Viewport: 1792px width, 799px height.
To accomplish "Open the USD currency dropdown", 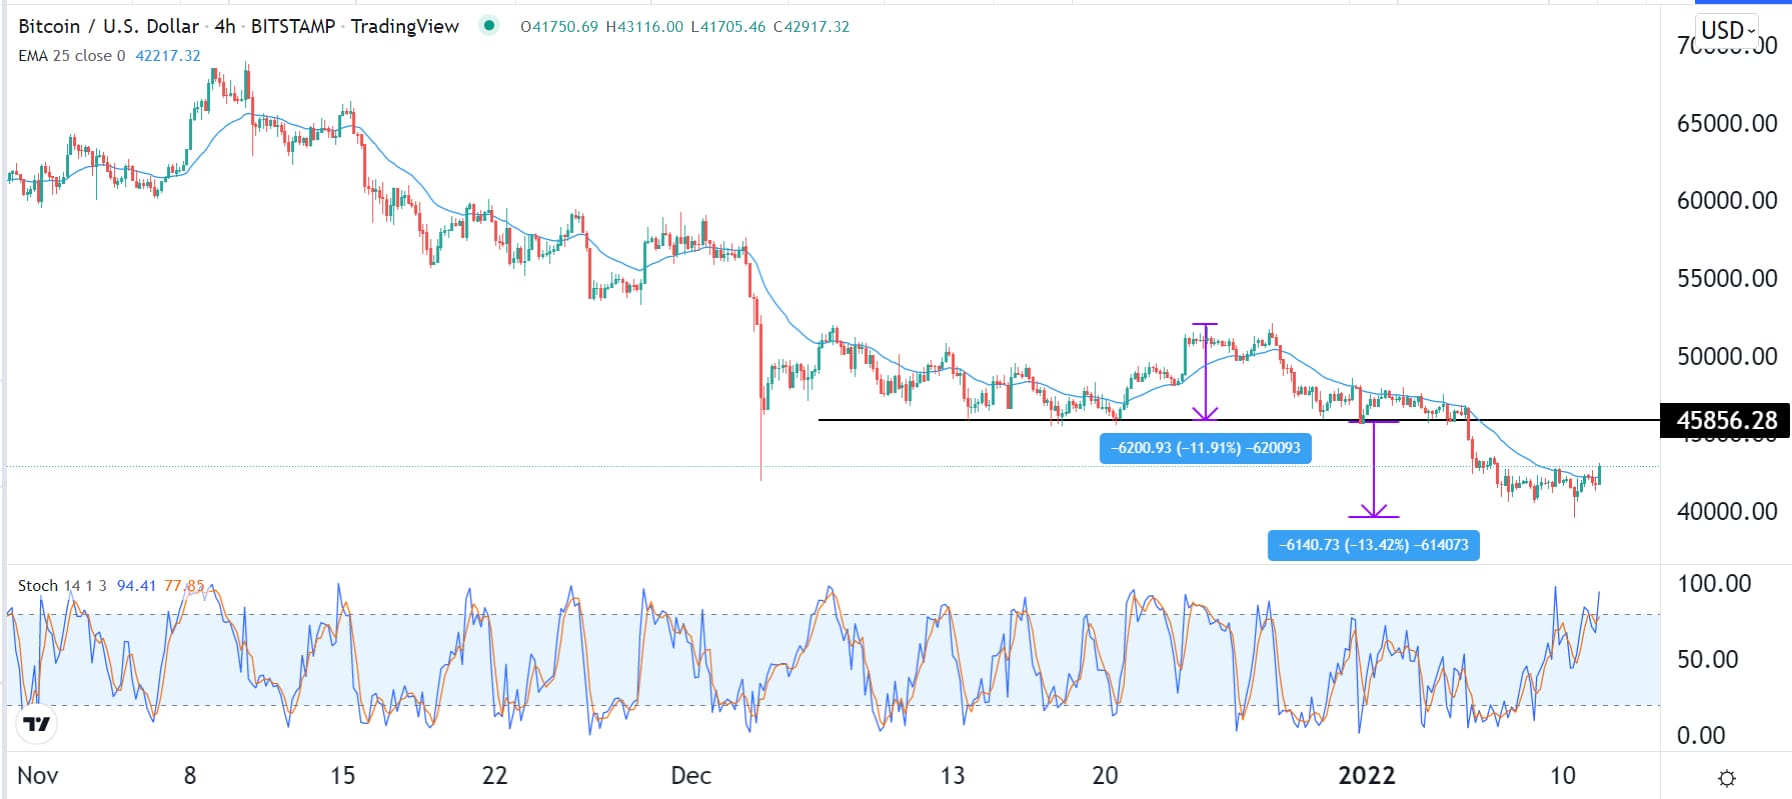I will pyautogui.click(x=1728, y=30).
